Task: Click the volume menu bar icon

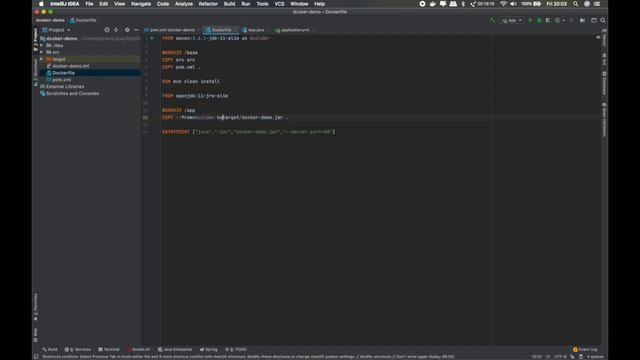Action: pyautogui.click(x=513, y=4)
